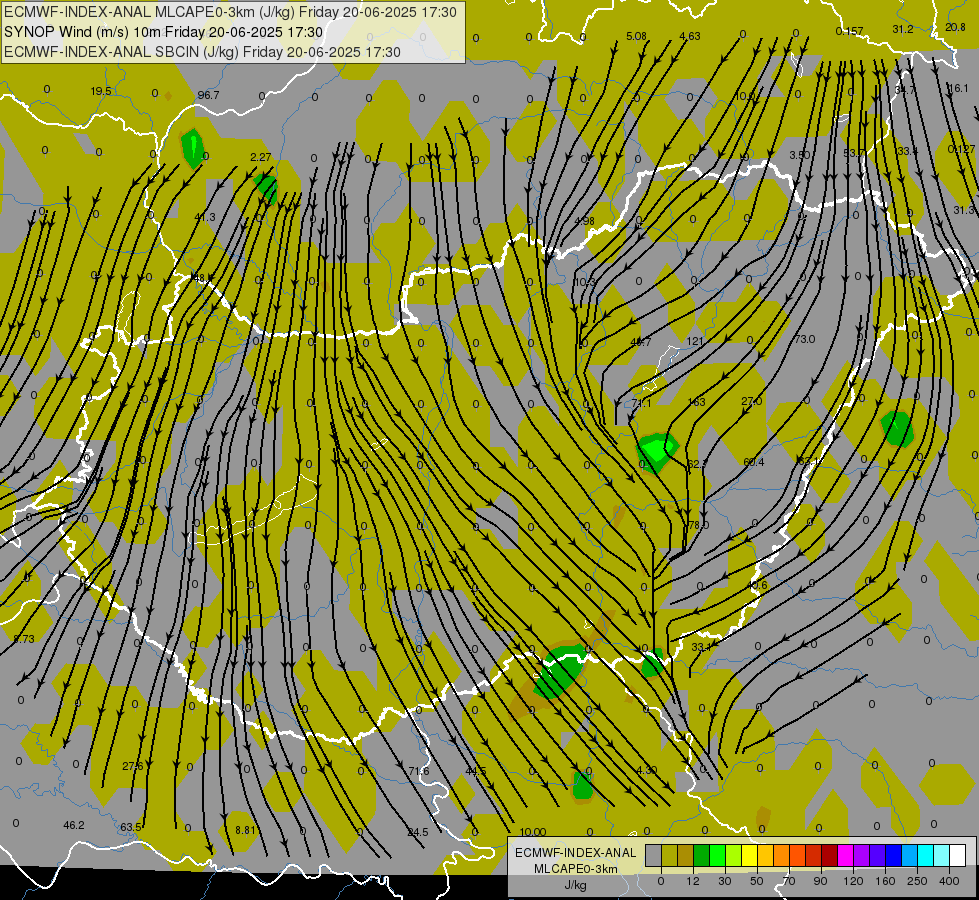Select the map value '24.5'
The height and width of the screenshot is (900, 979).
tap(418, 832)
